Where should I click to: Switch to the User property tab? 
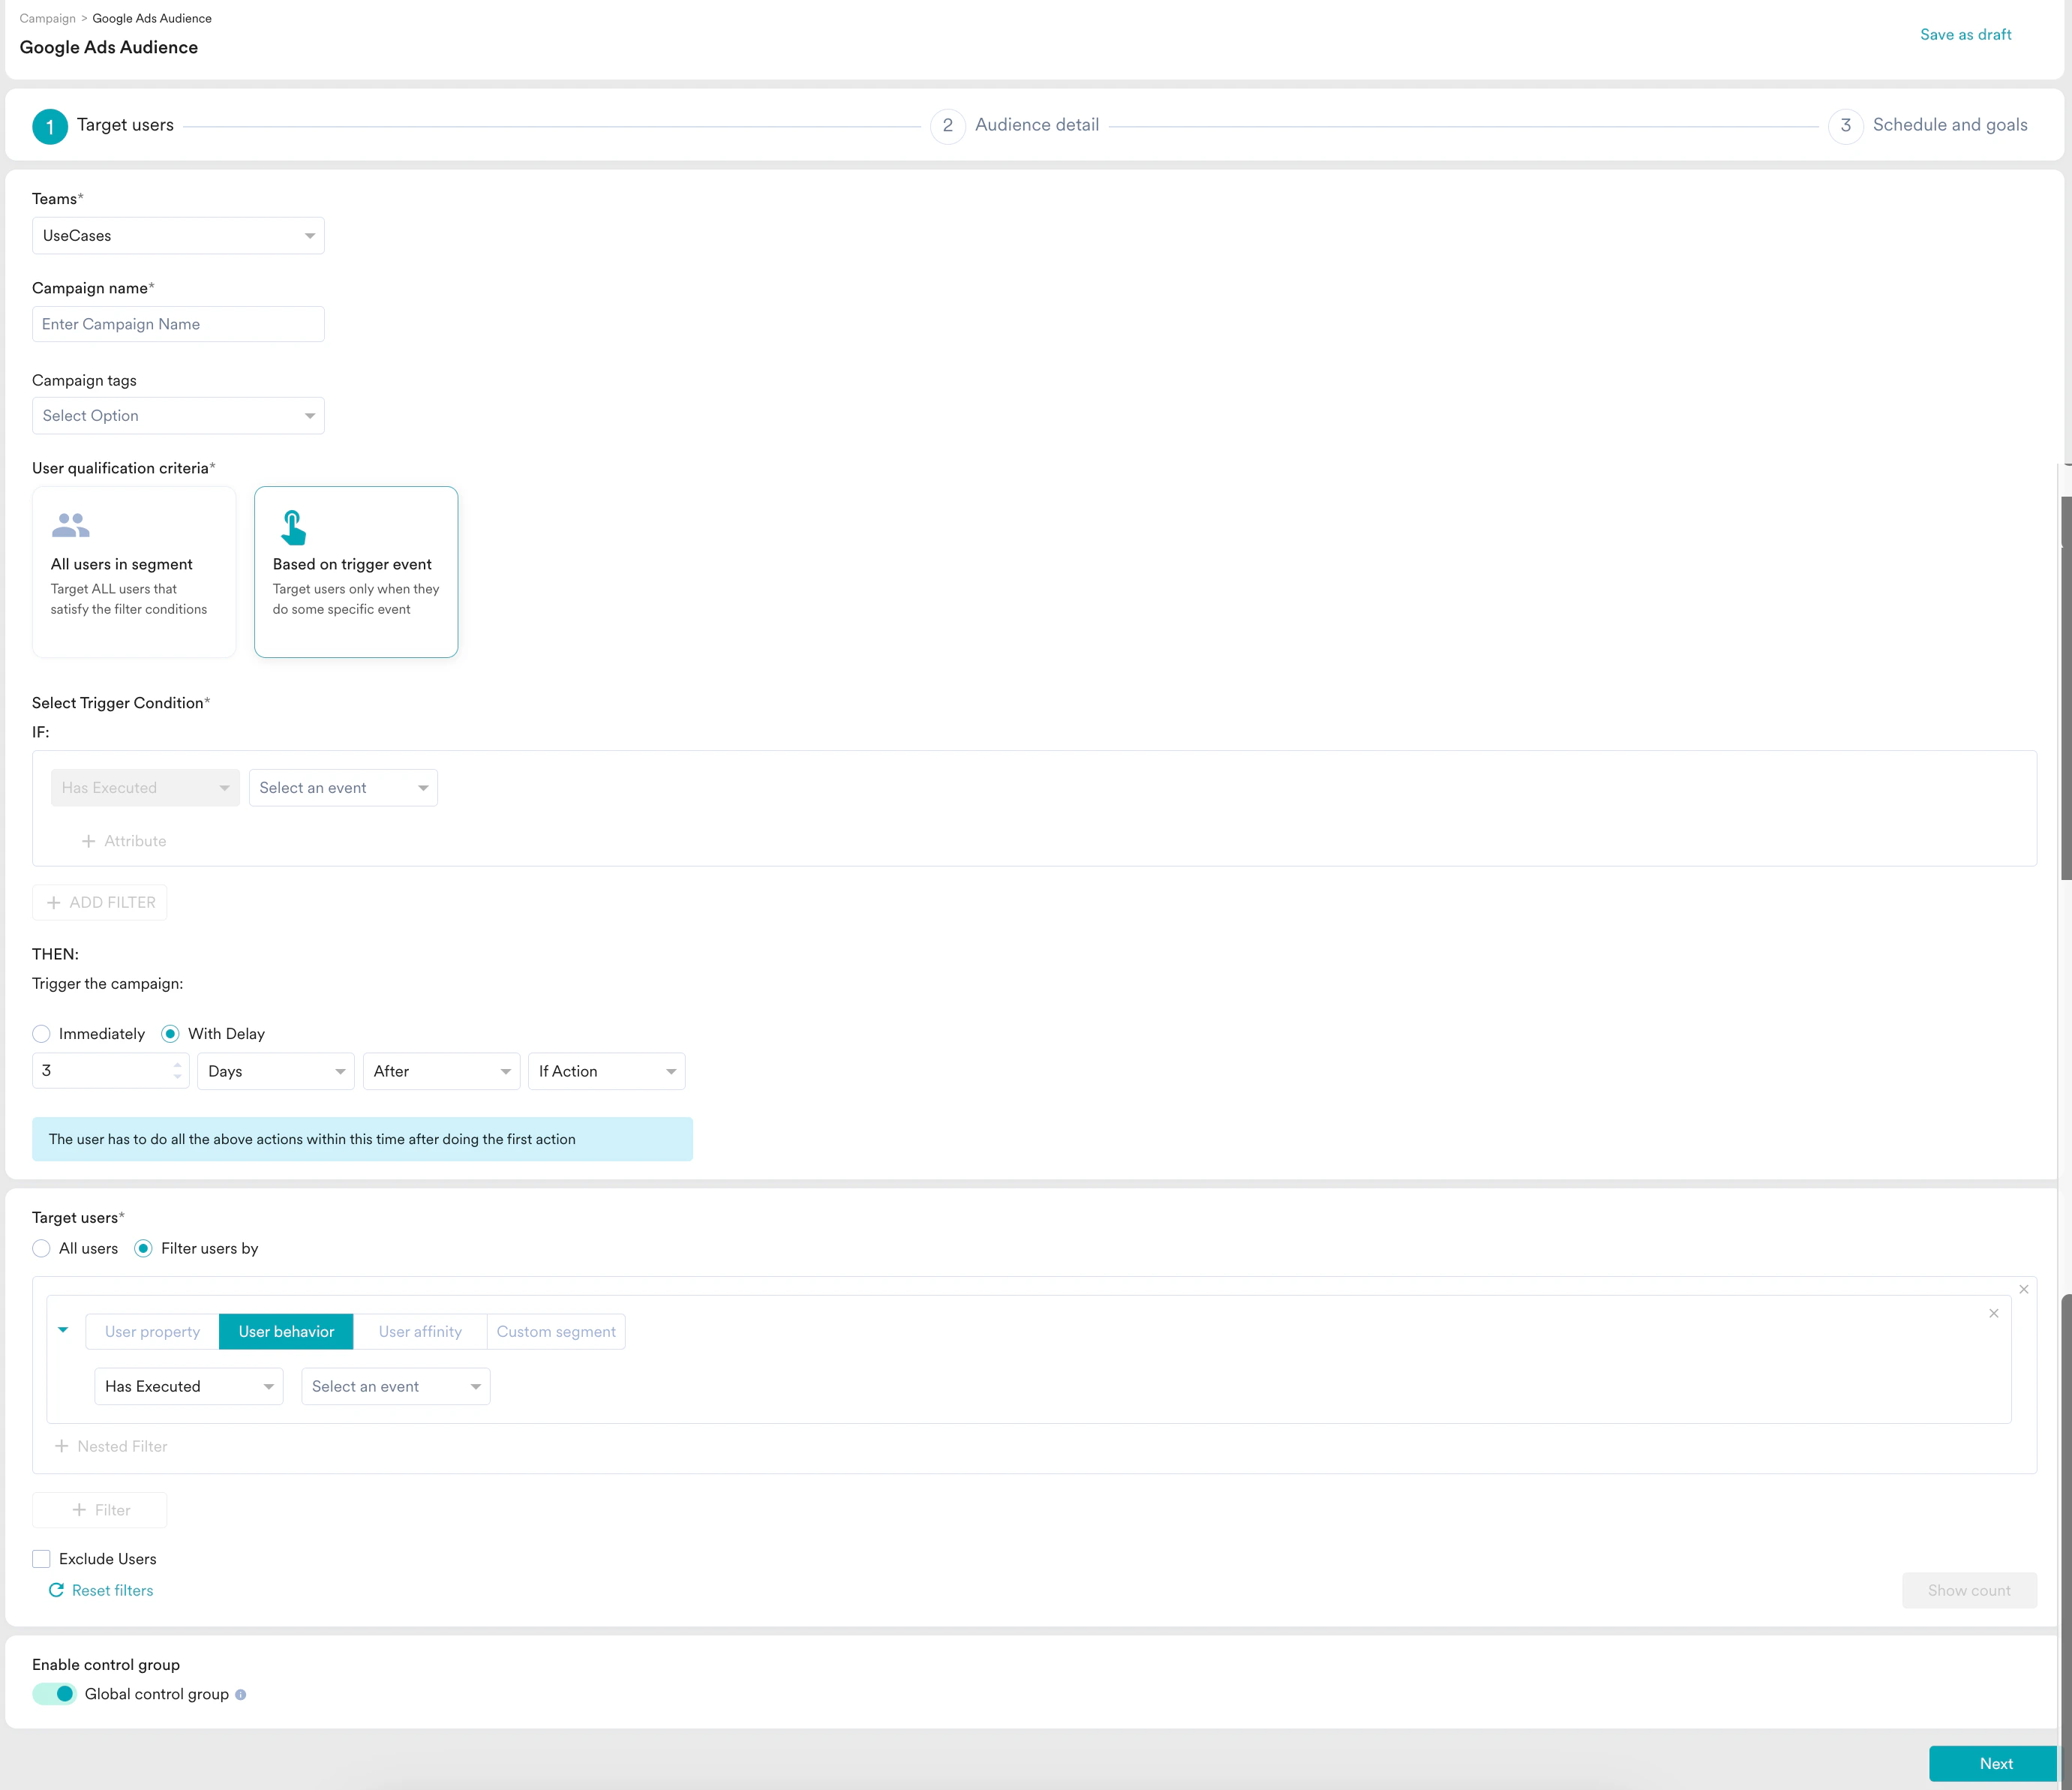(152, 1331)
